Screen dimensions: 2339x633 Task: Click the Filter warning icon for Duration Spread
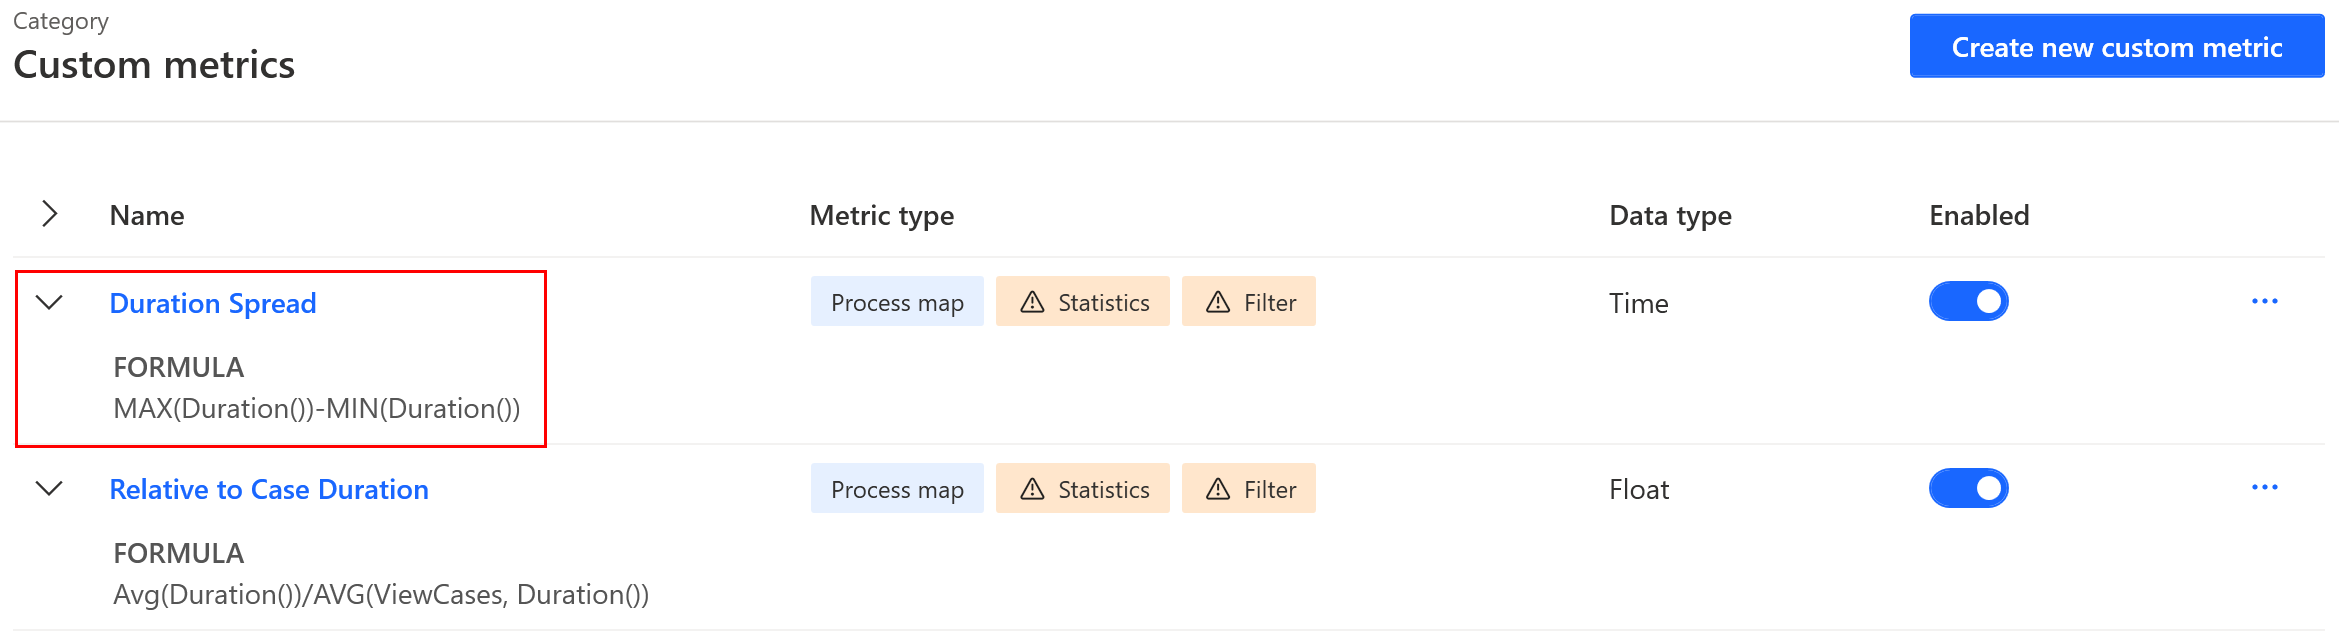click(1218, 301)
